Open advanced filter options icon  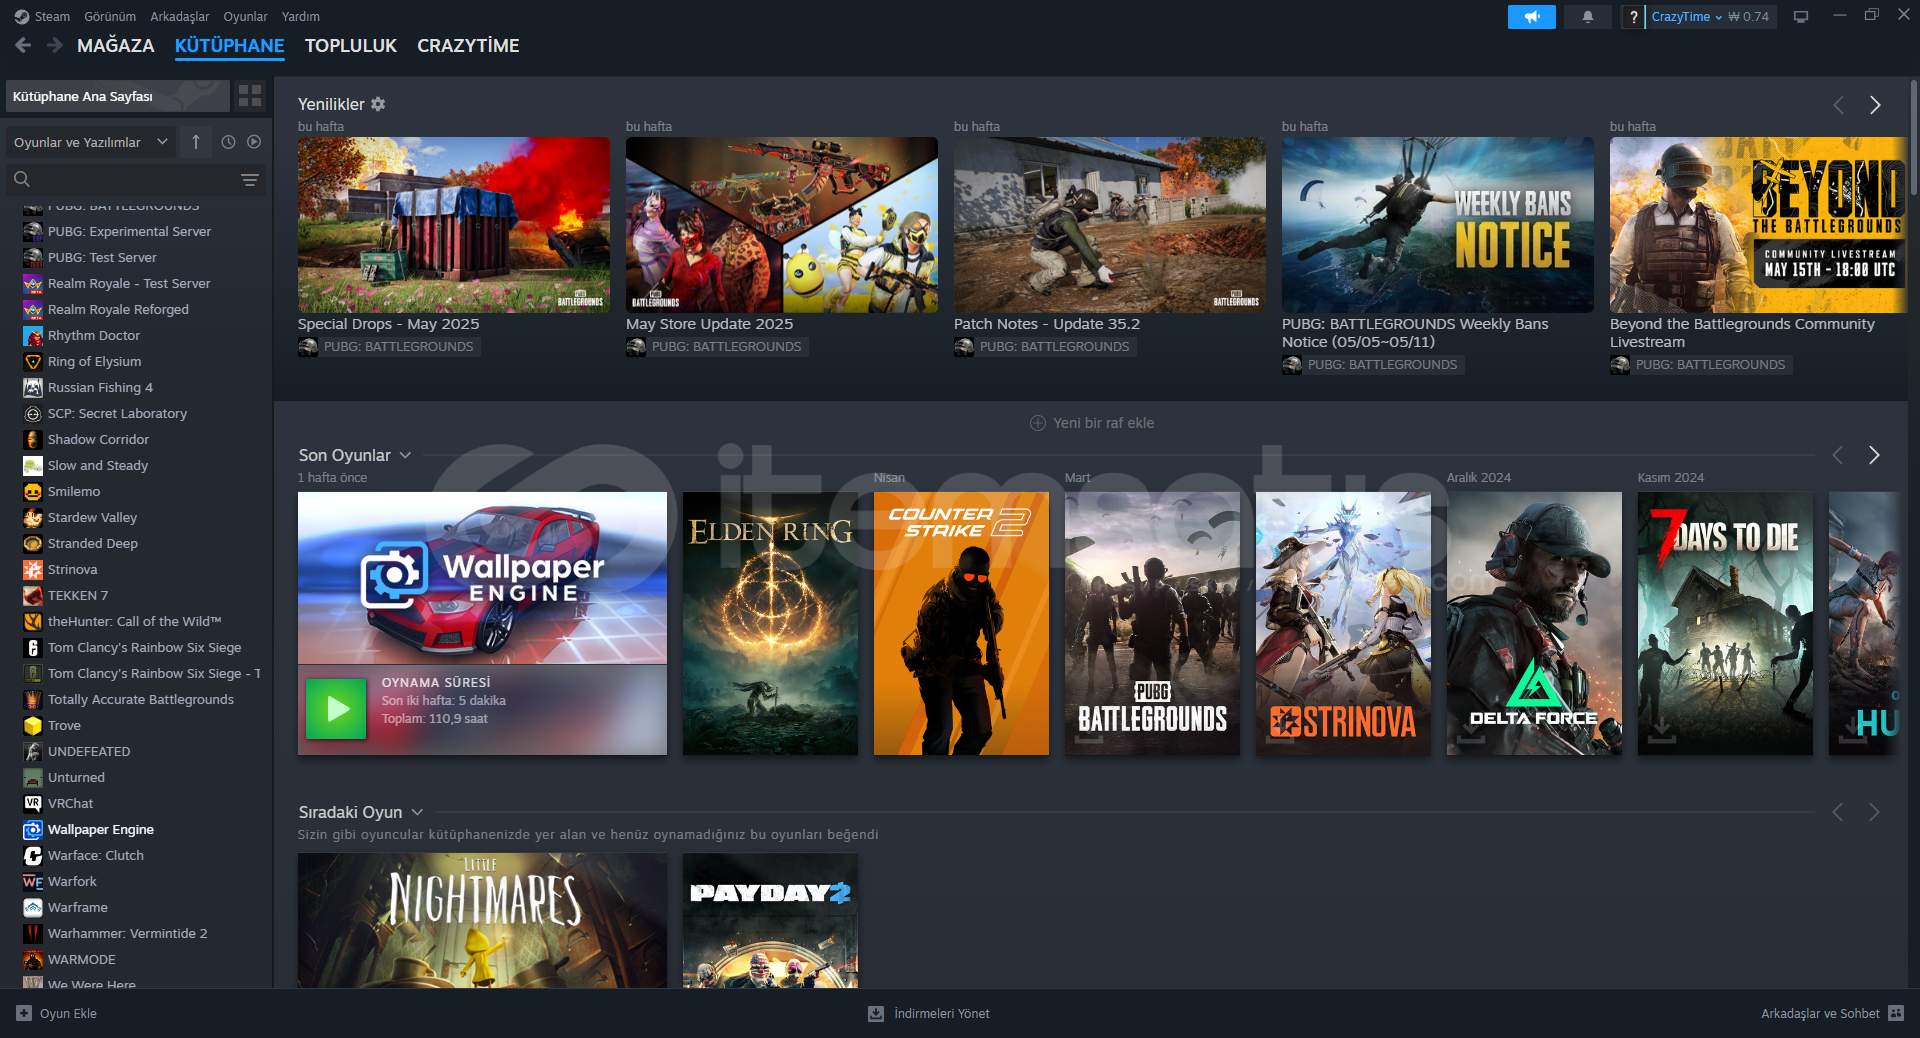(250, 180)
